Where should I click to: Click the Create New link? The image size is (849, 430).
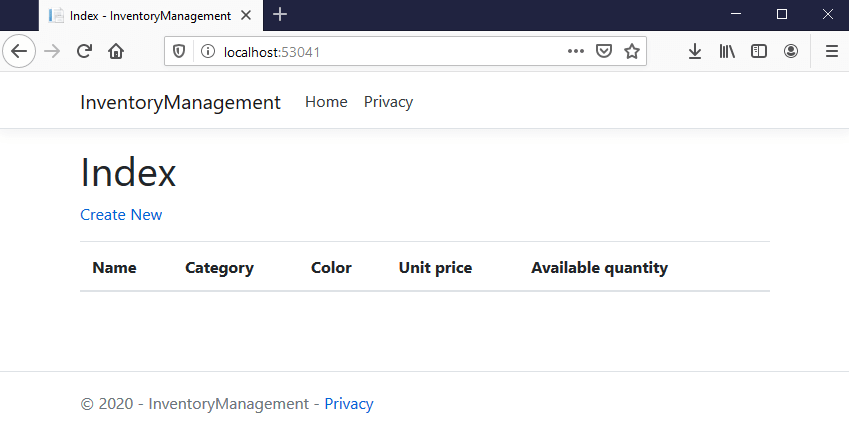click(121, 215)
